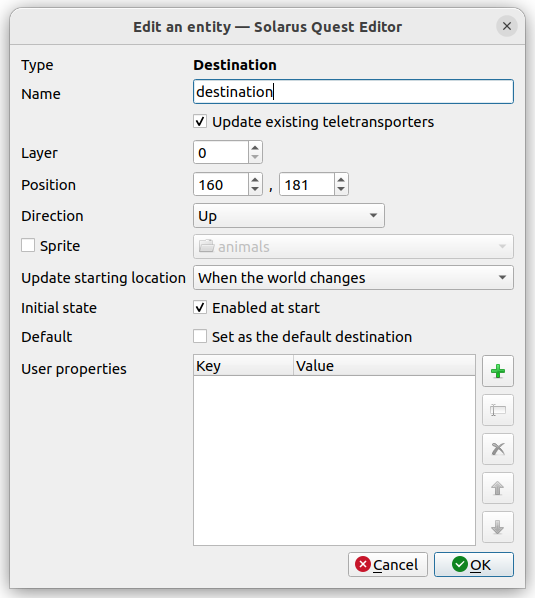535x598 pixels.
Task: Click the rename user property key icon
Action: click(x=498, y=410)
